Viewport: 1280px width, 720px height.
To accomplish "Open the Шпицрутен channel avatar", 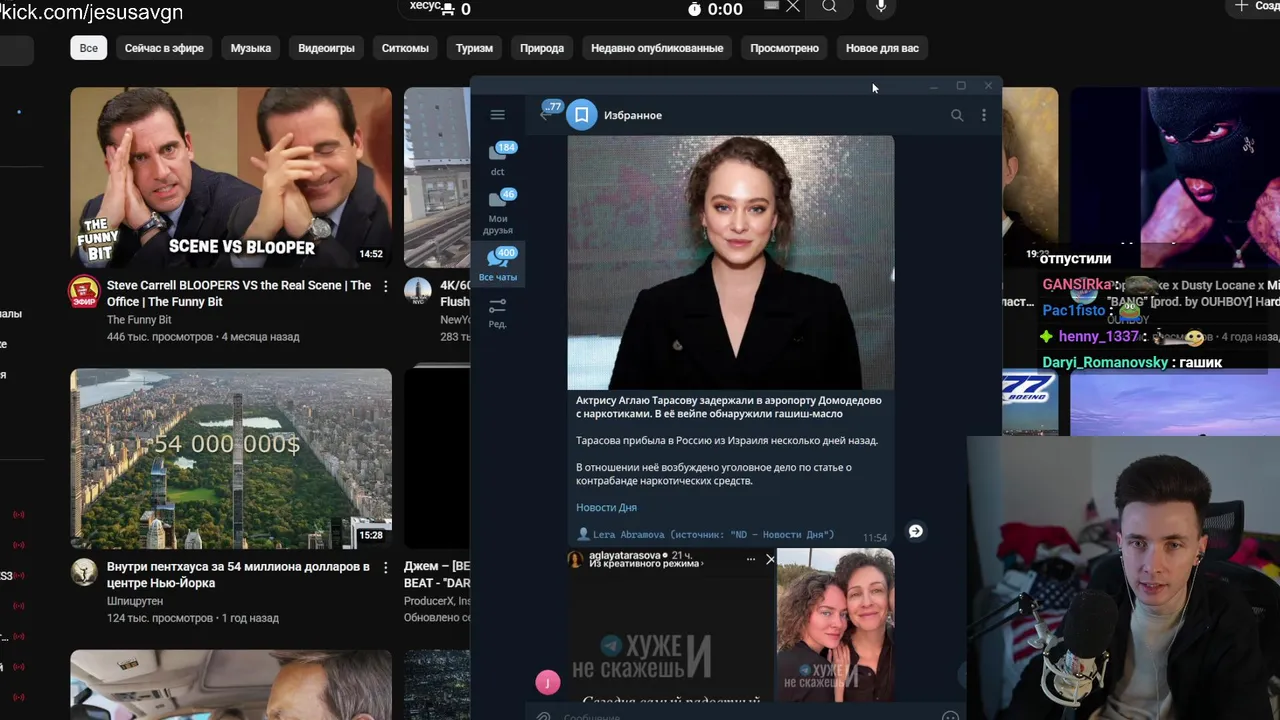I will point(84,573).
